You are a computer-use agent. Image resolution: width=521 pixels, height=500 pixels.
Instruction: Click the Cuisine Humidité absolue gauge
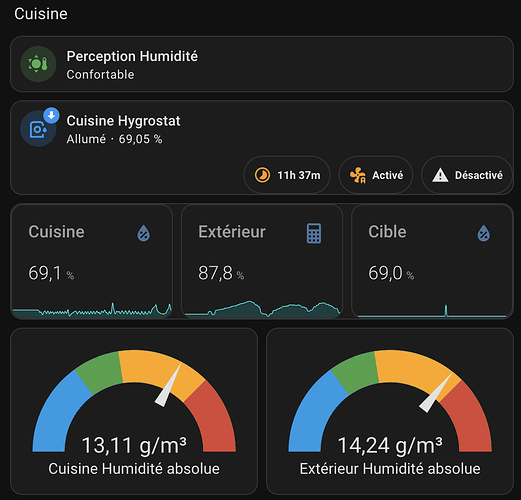[134, 411]
